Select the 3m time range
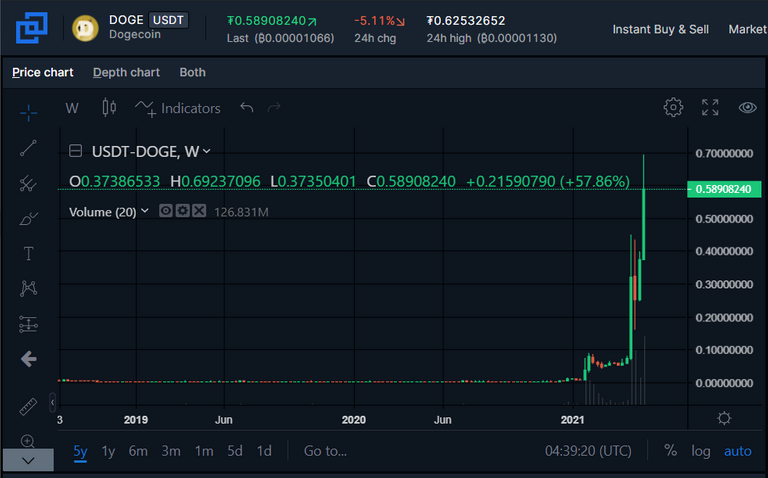The height and width of the screenshot is (478, 768). pyautogui.click(x=171, y=451)
